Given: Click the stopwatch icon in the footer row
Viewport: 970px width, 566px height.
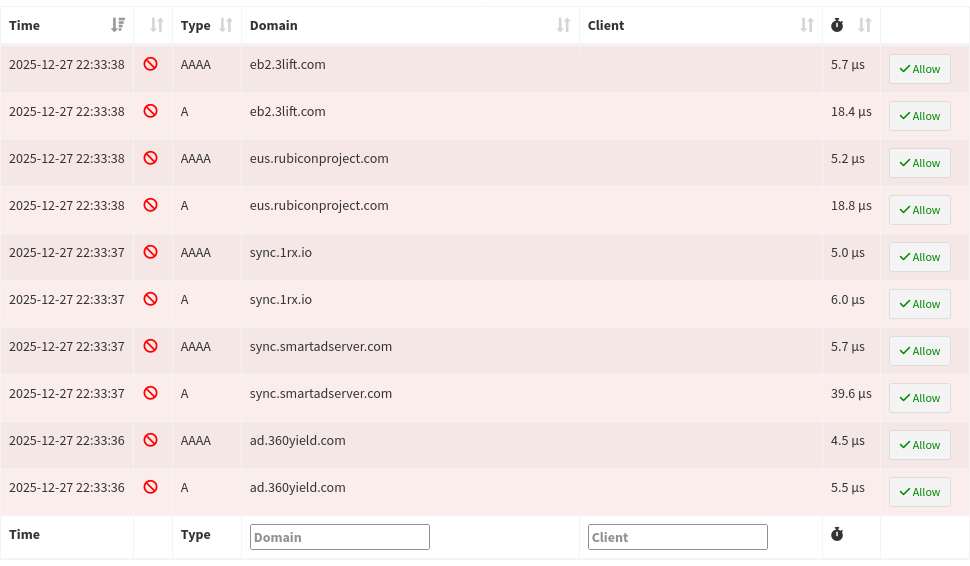Looking at the screenshot, I should pos(838,535).
